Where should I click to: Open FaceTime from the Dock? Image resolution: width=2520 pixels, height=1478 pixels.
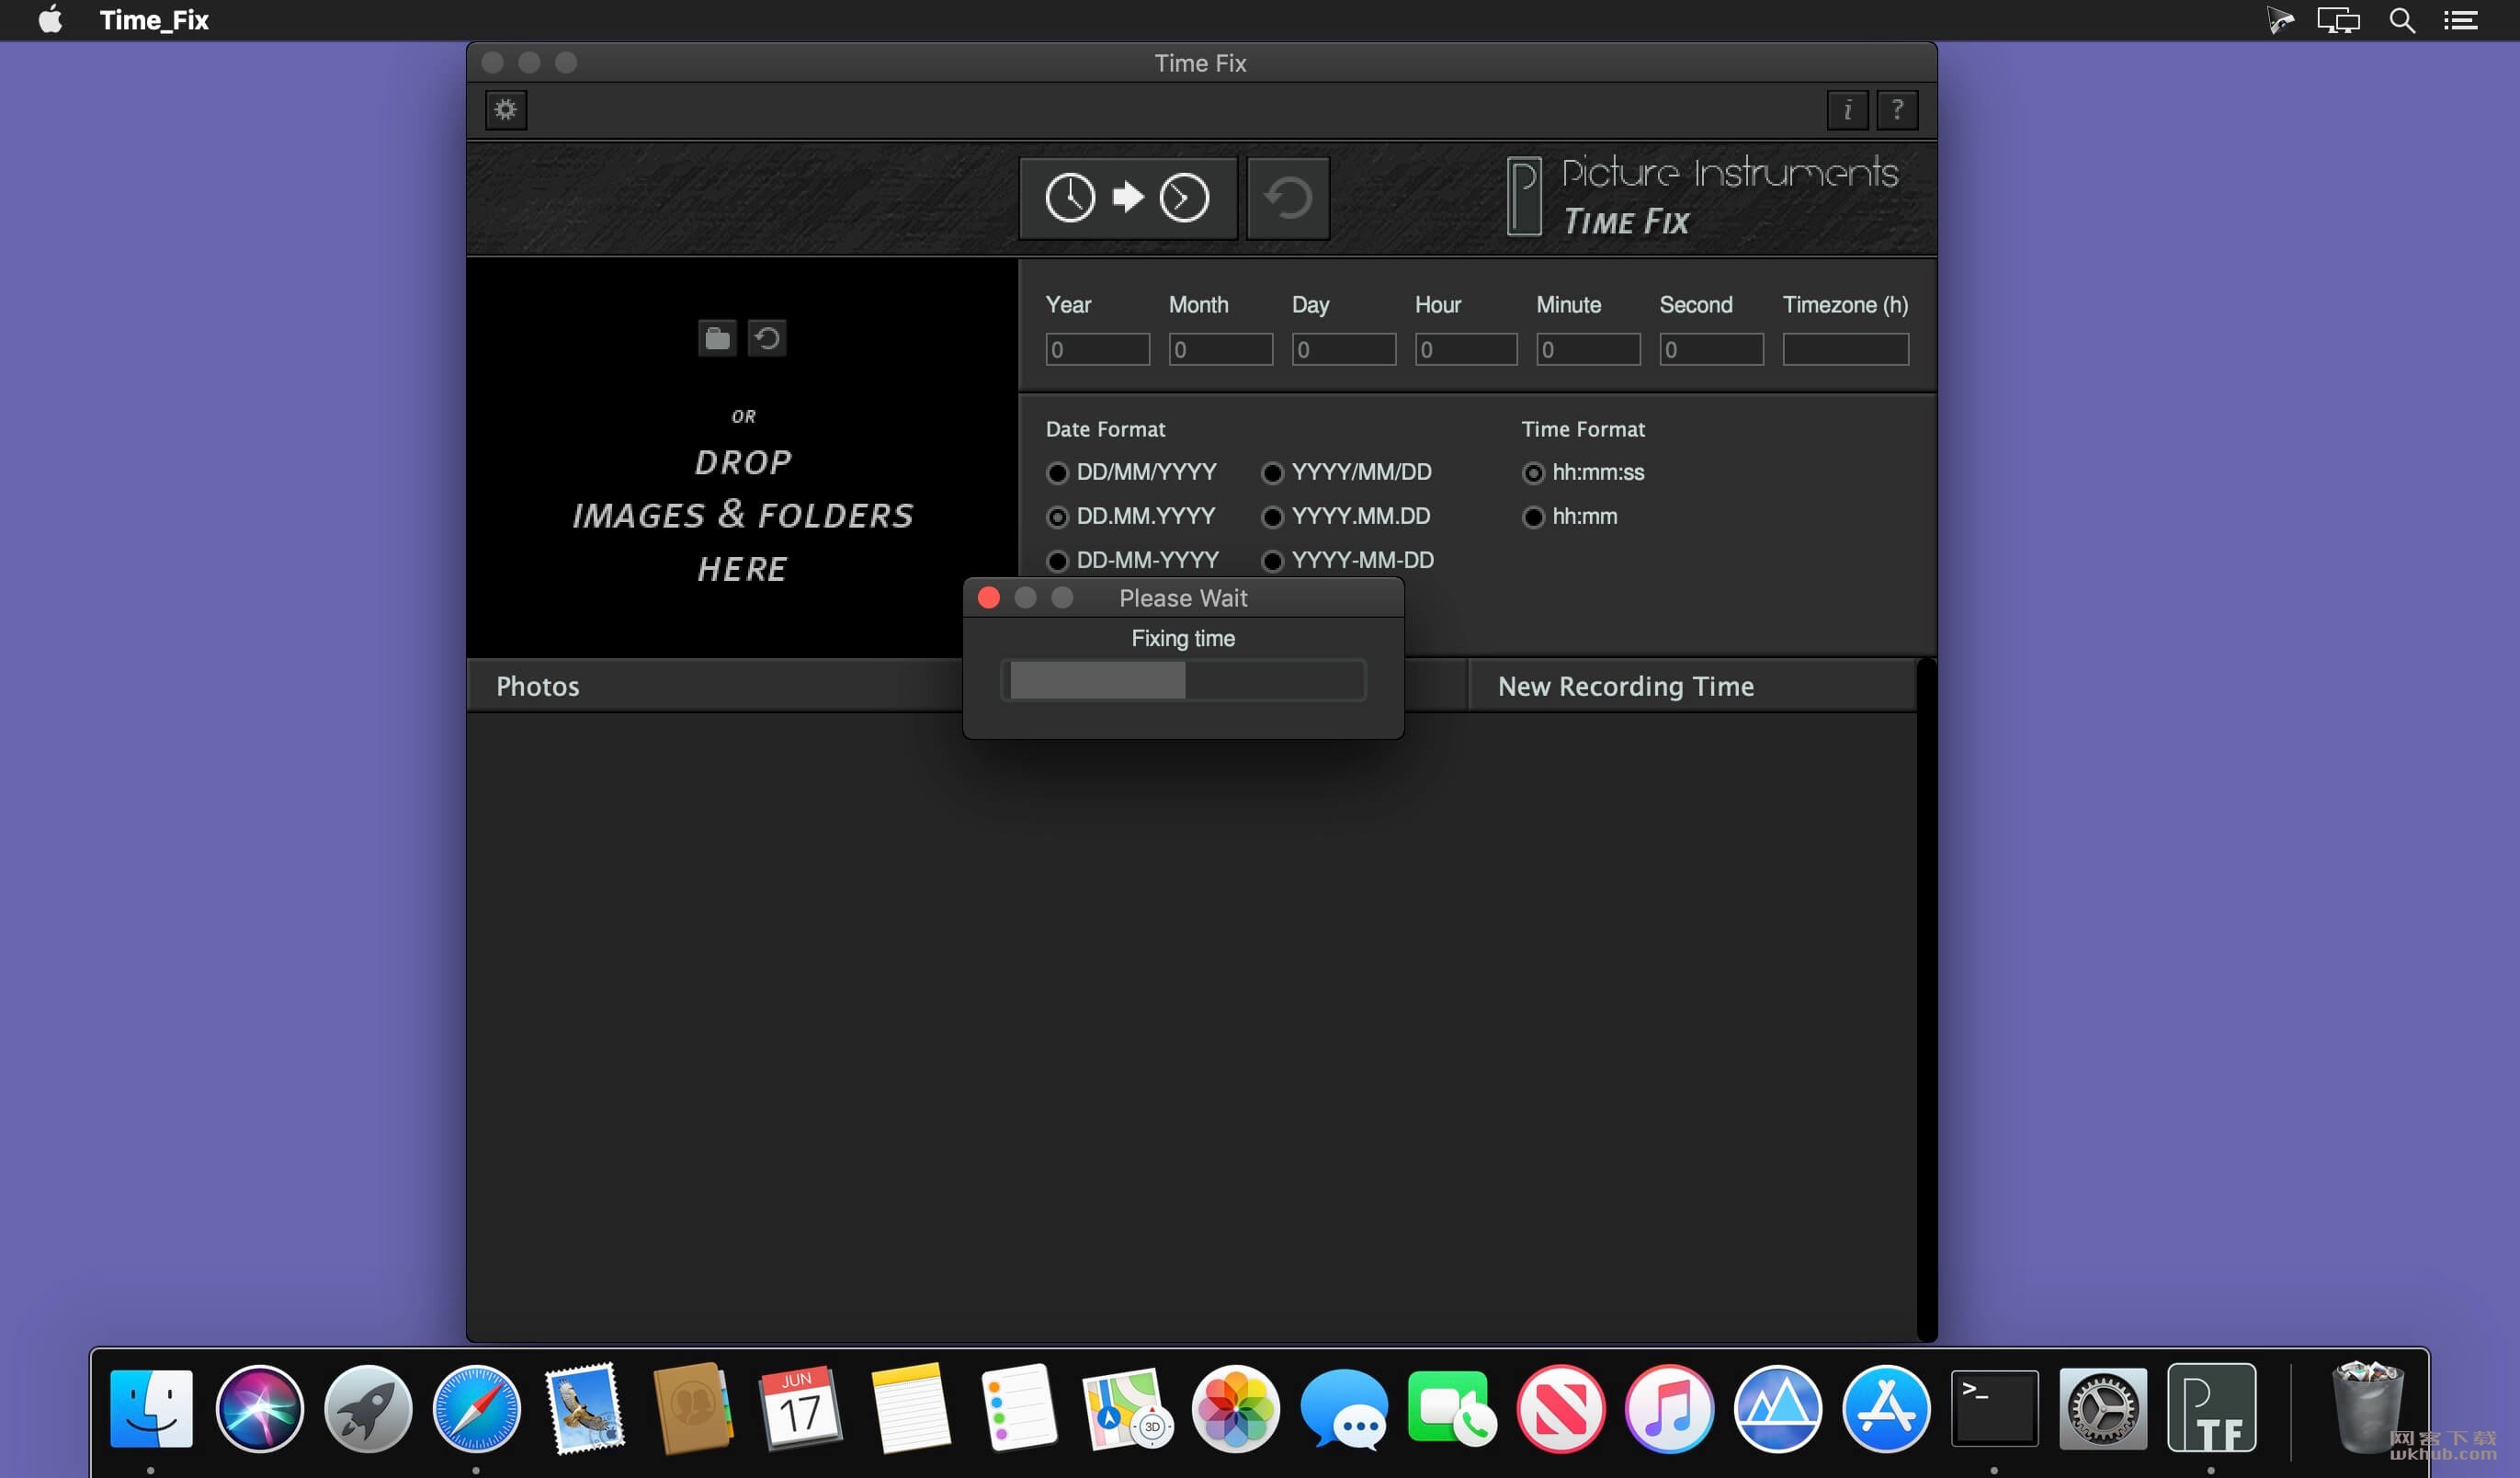1453,1408
